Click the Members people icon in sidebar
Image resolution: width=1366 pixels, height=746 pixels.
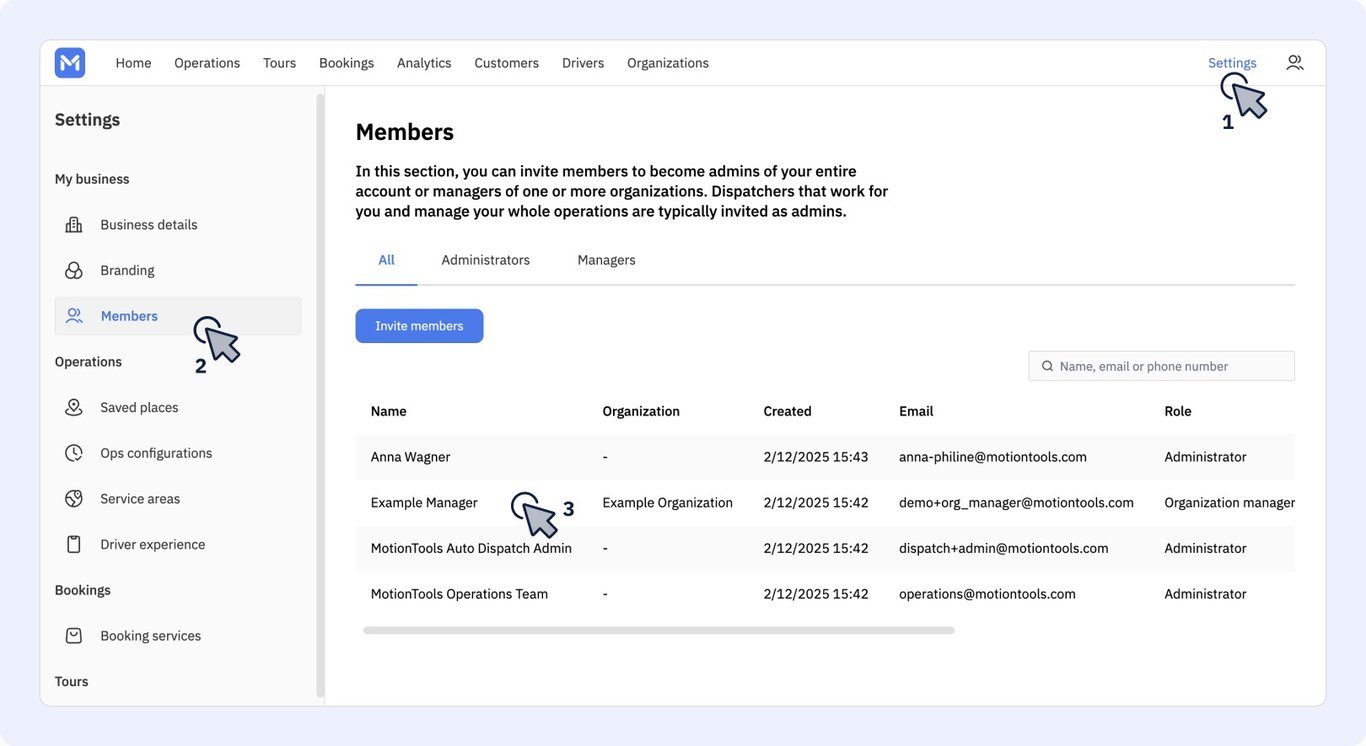(74, 316)
